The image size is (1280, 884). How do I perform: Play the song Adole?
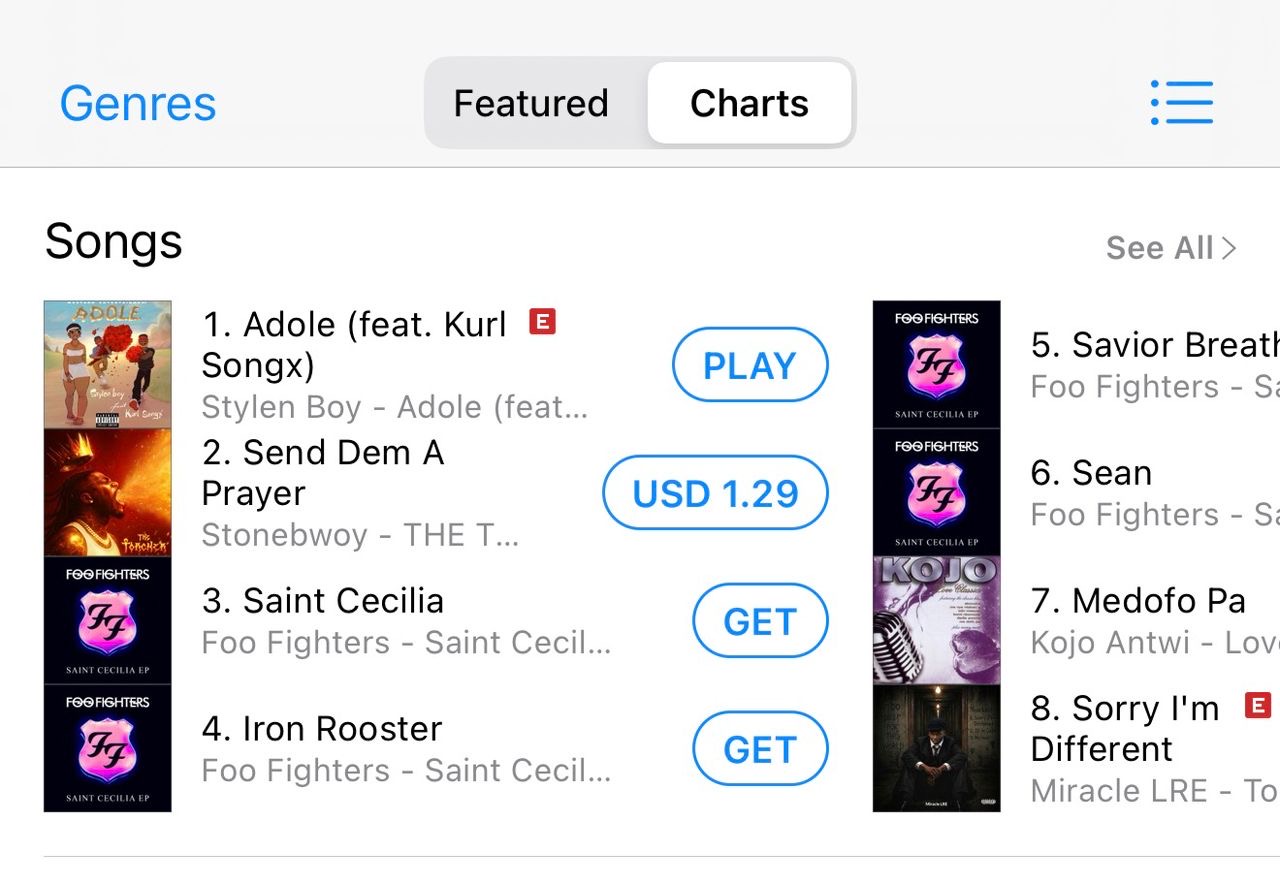tap(750, 365)
